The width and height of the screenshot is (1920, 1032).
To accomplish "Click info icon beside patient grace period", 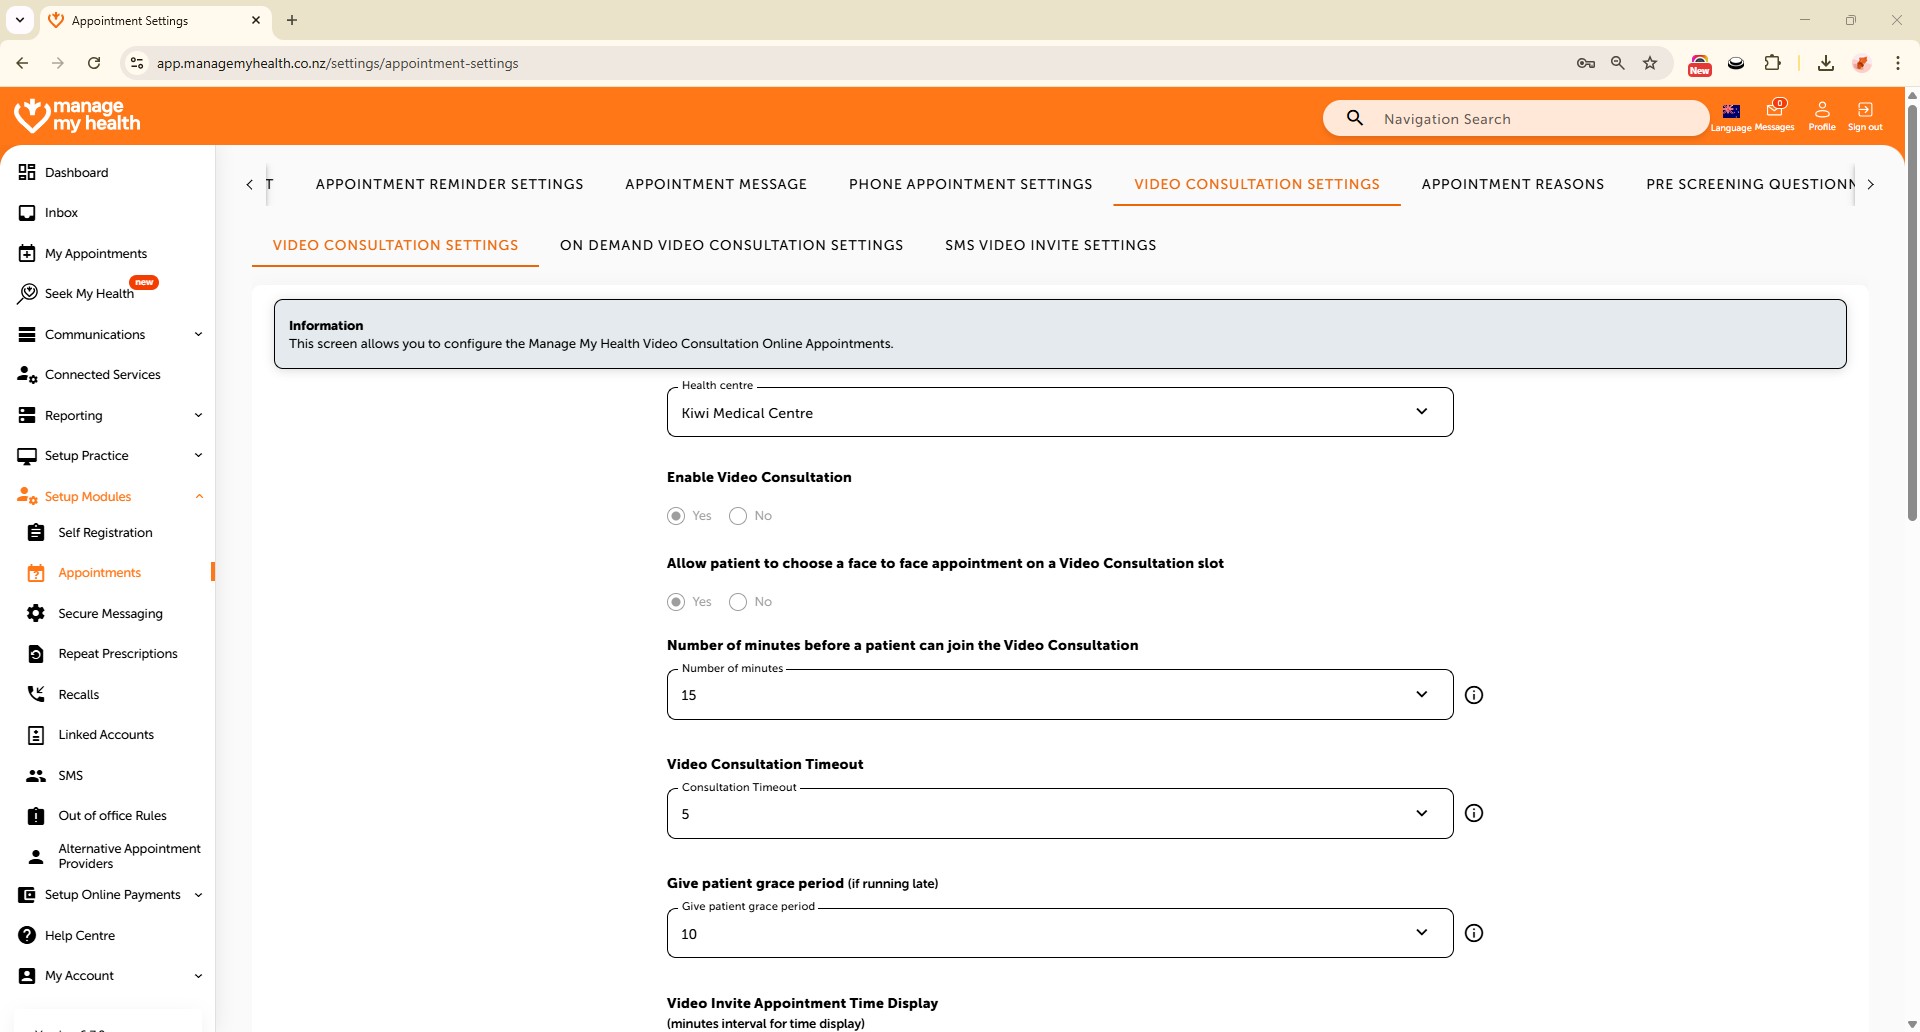I will pyautogui.click(x=1474, y=933).
